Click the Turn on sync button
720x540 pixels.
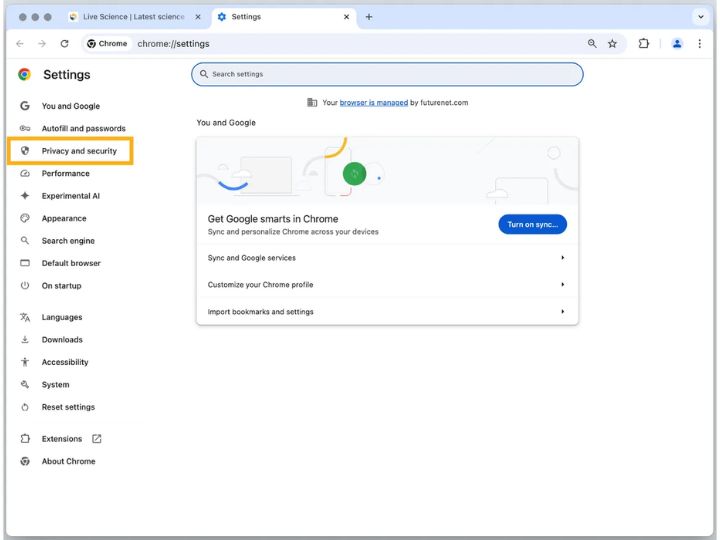click(533, 225)
